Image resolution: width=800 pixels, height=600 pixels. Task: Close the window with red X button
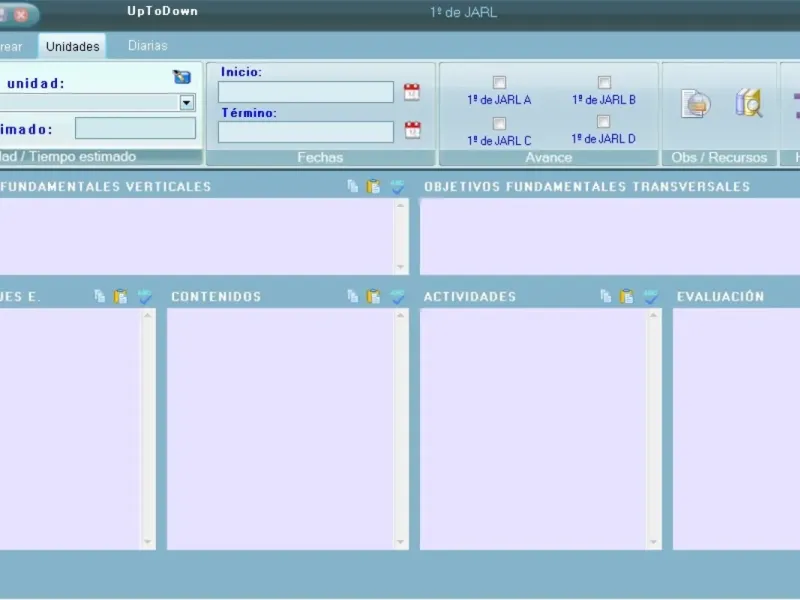21,15
